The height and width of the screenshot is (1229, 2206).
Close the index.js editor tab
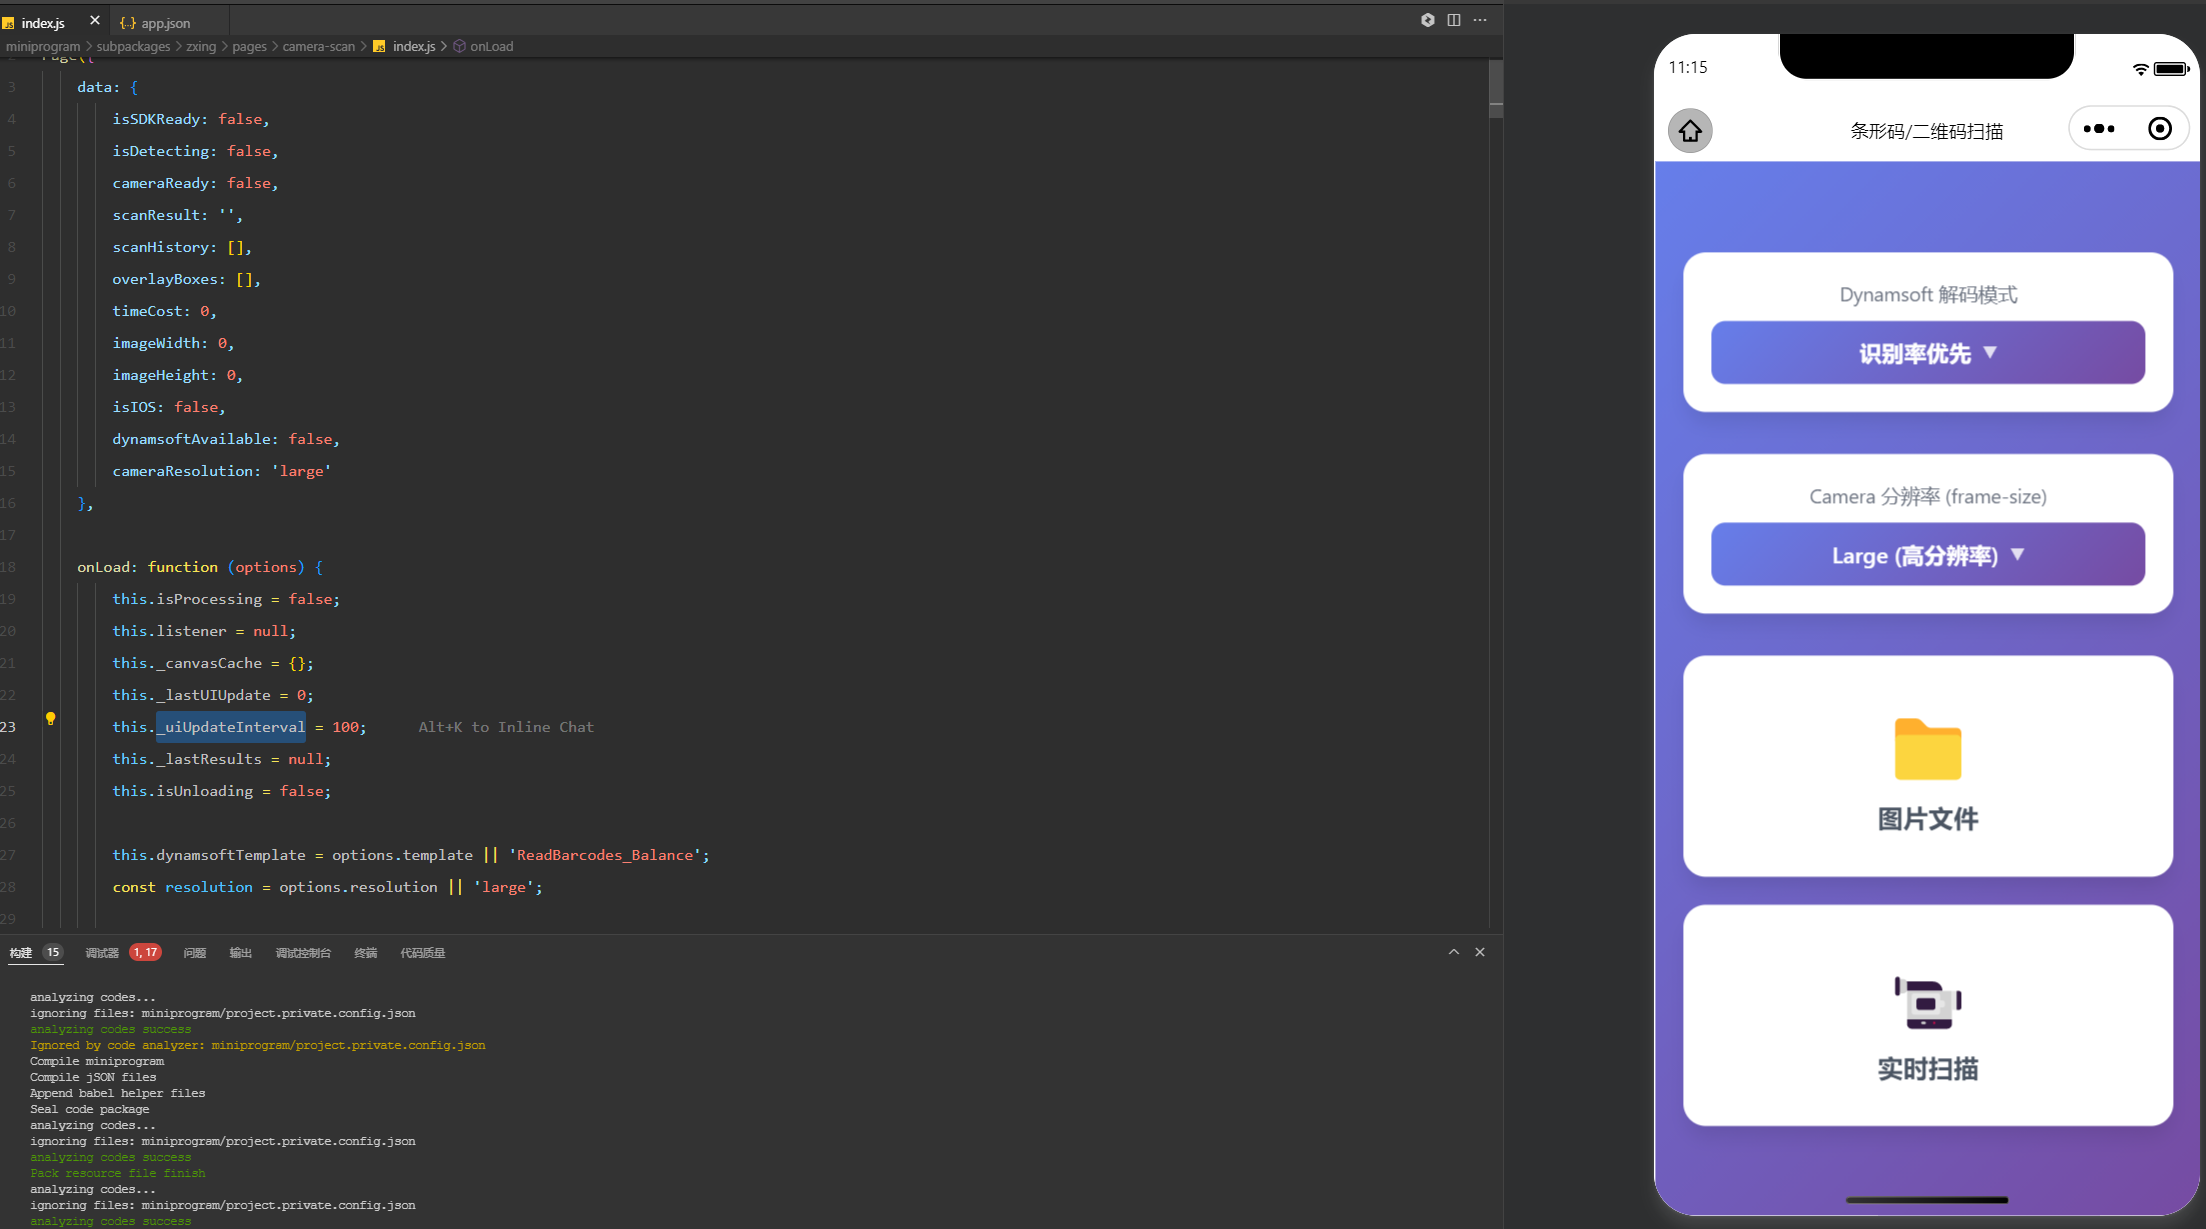click(x=95, y=21)
